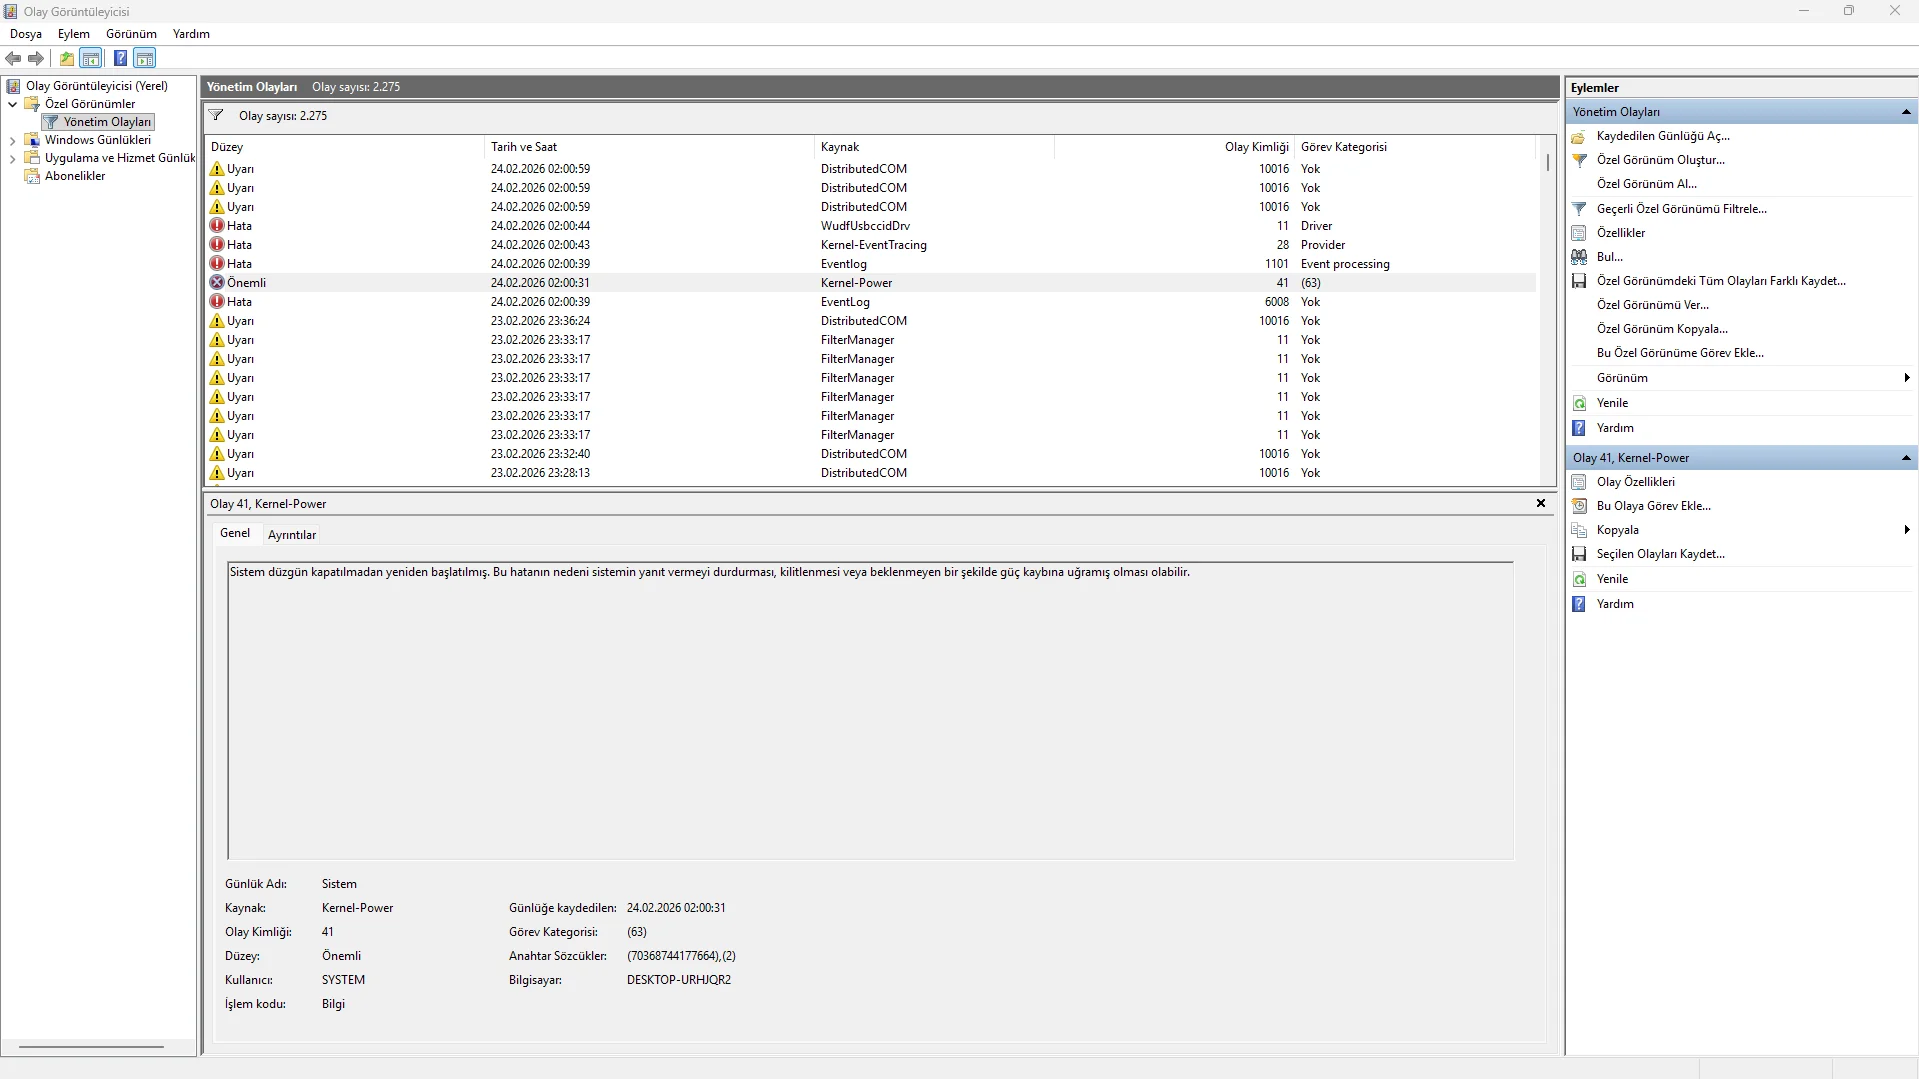Click the Yenile icon under Olay 41 actions
The image size is (1919, 1079).
[1579, 579]
